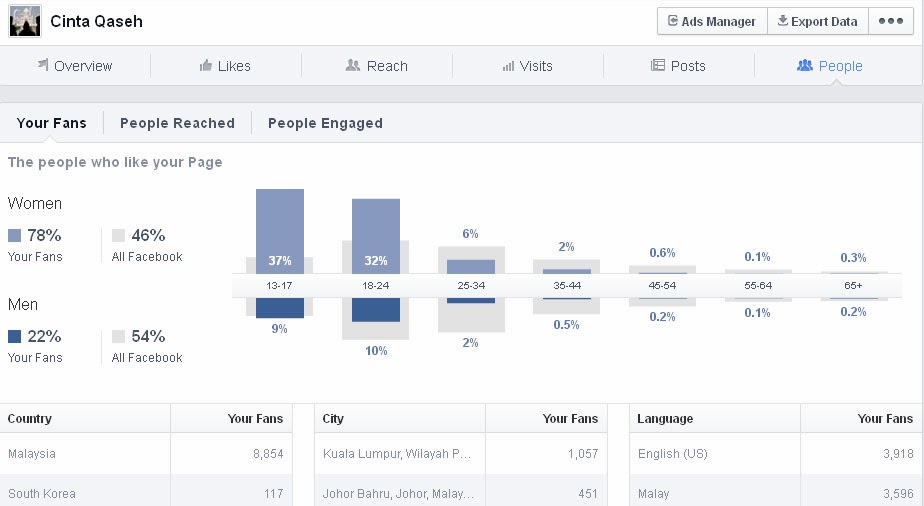
Task: Open the Visits insights tab
Action: coord(527,66)
